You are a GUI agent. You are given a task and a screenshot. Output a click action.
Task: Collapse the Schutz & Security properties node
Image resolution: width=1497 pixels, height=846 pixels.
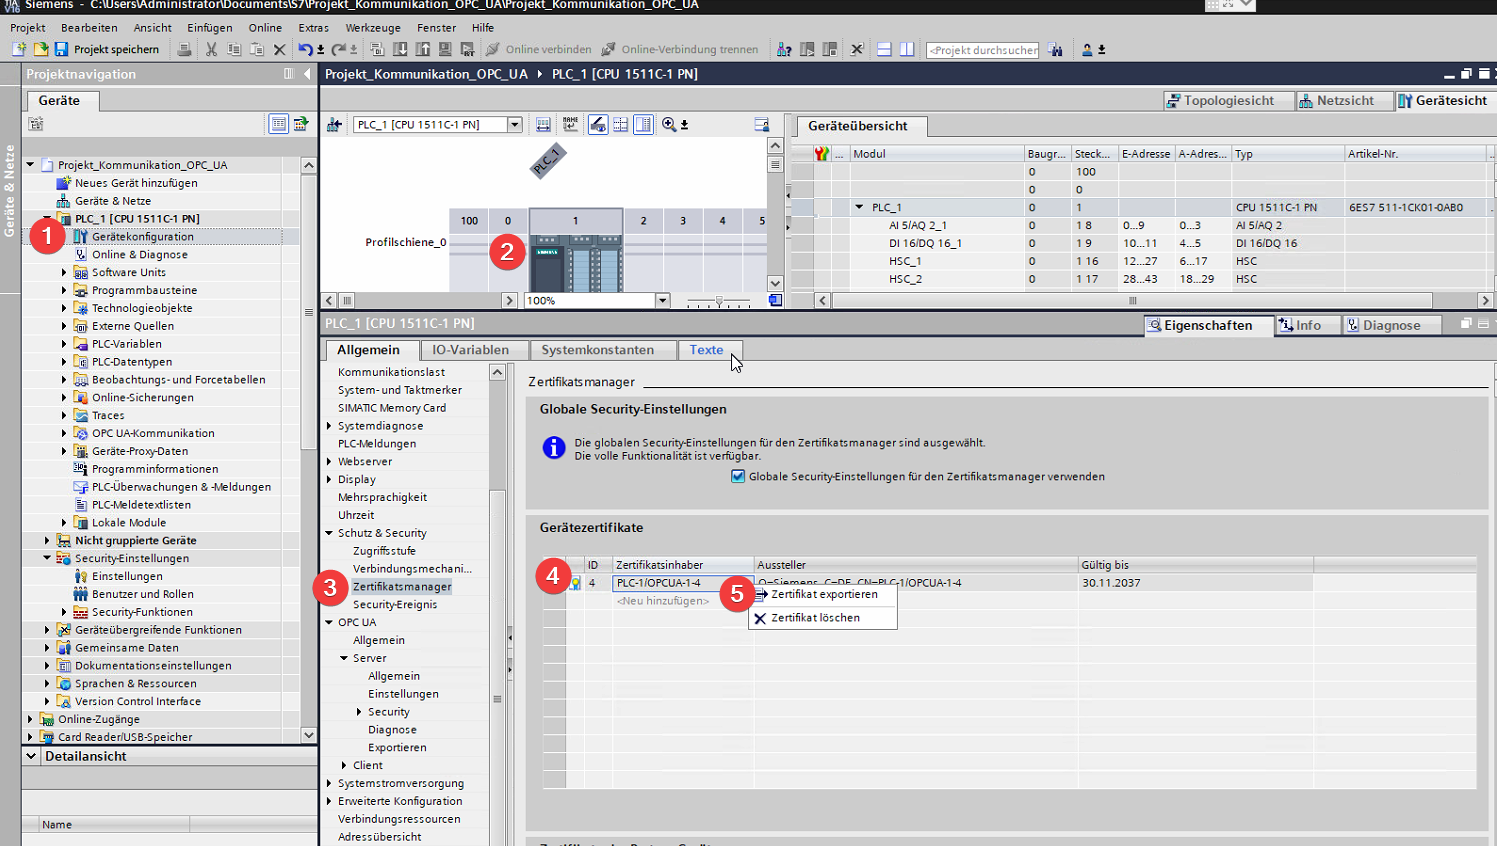[329, 533]
